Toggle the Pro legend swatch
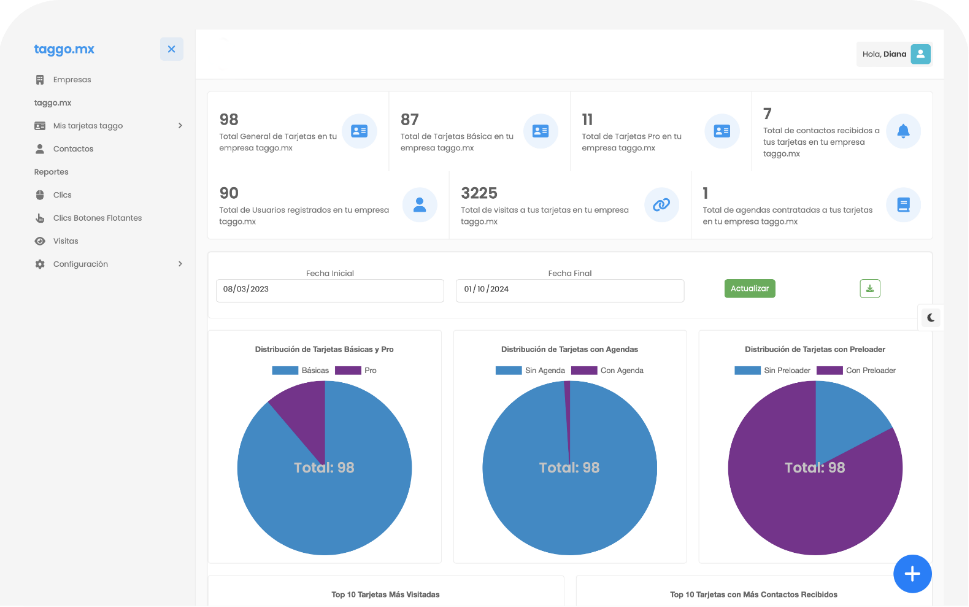The image size is (969, 607). [348, 370]
